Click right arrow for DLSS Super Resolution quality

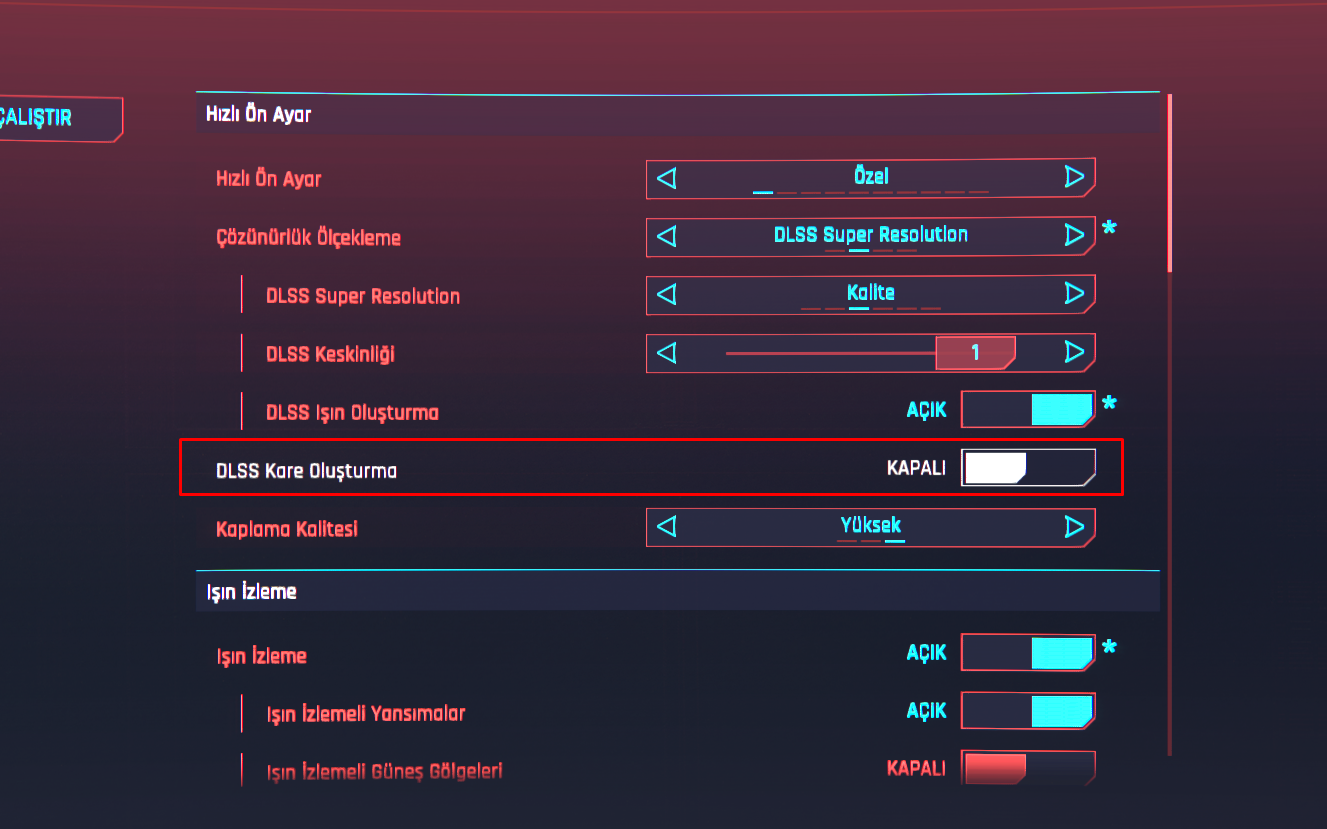(1074, 294)
